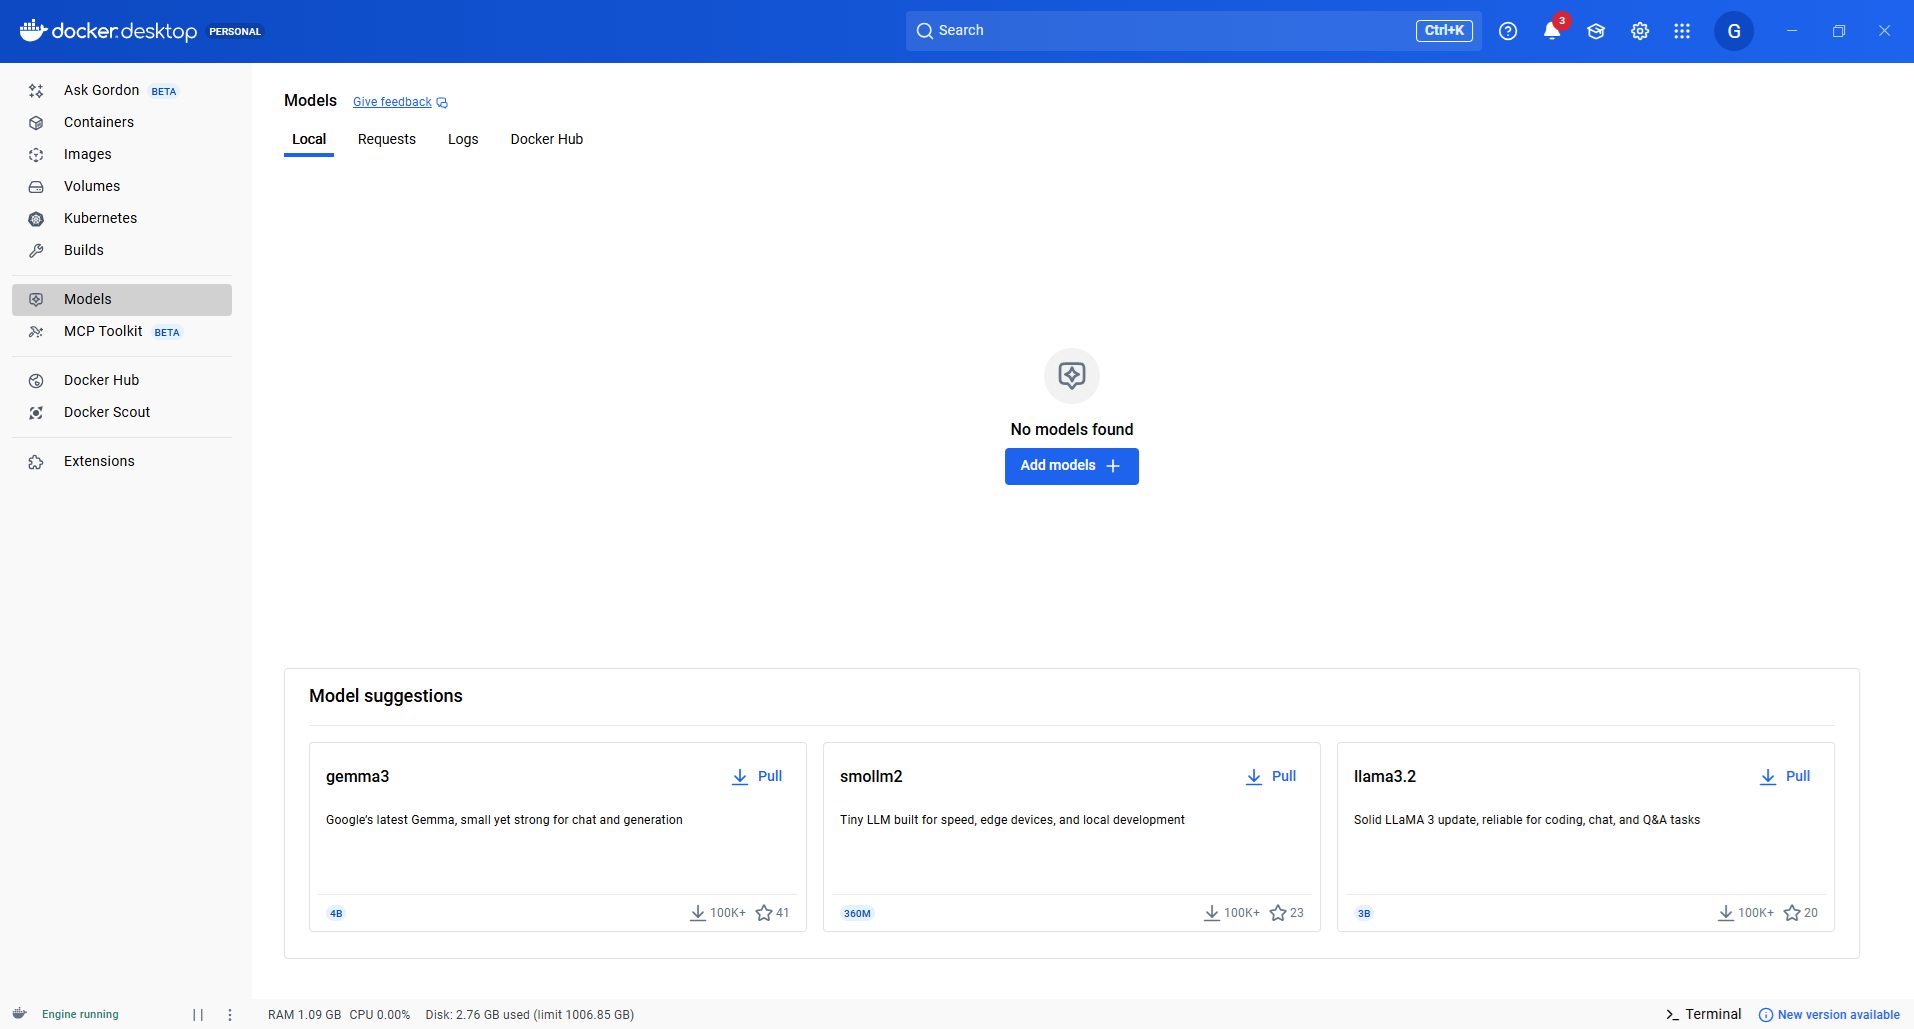The height and width of the screenshot is (1029, 1914).
Task: Click the star count on gemma3
Action: (x=773, y=913)
